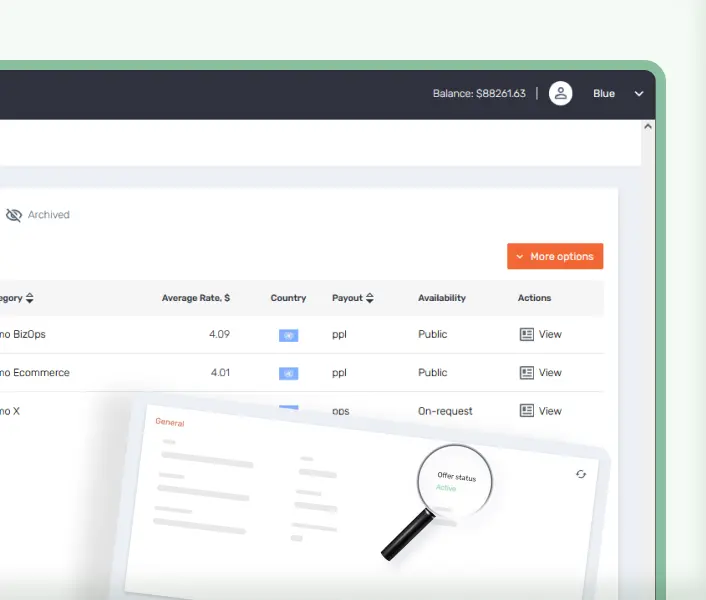This screenshot has width=706, height=600.
Task: Click the refresh icon on General card
Action: pos(581,474)
